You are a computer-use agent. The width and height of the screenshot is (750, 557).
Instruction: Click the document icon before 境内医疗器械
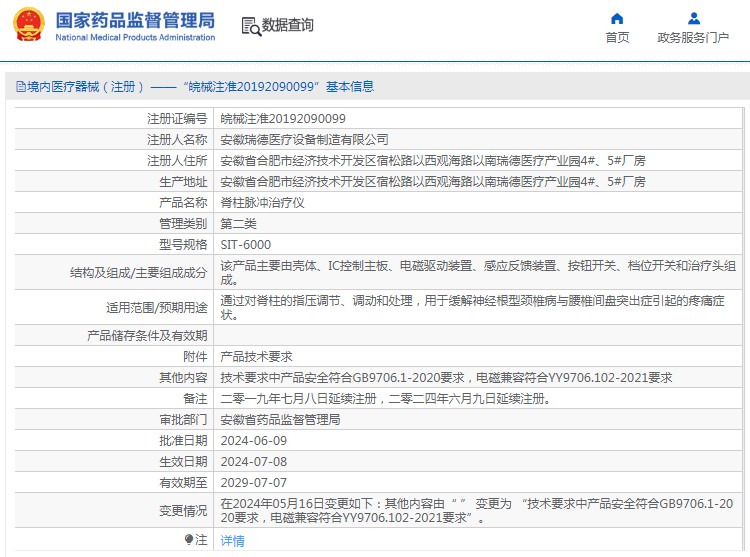click(20, 87)
